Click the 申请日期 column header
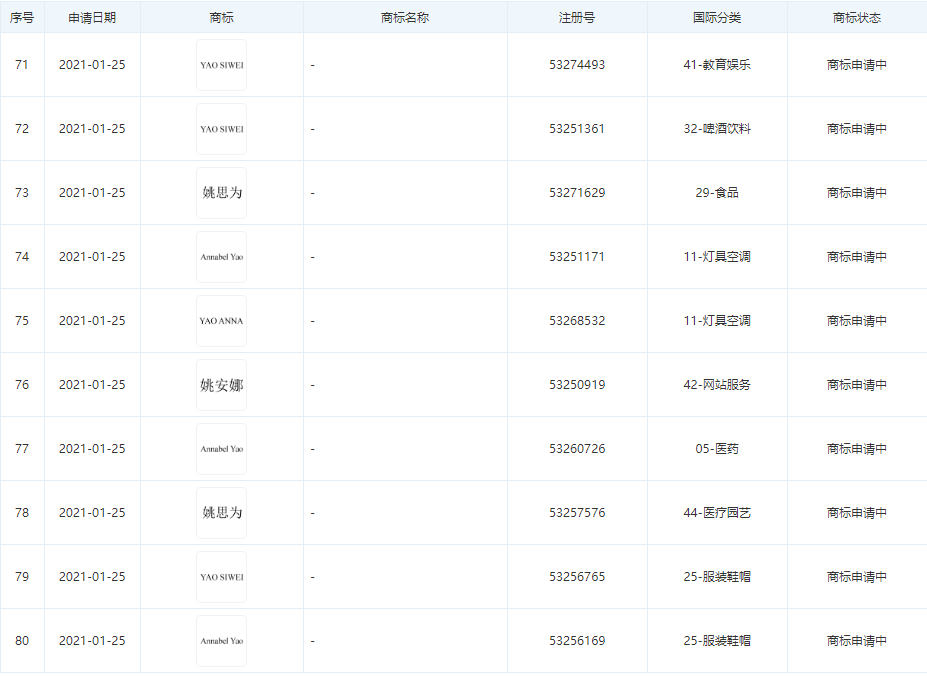The image size is (927, 676). pos(92,18)
